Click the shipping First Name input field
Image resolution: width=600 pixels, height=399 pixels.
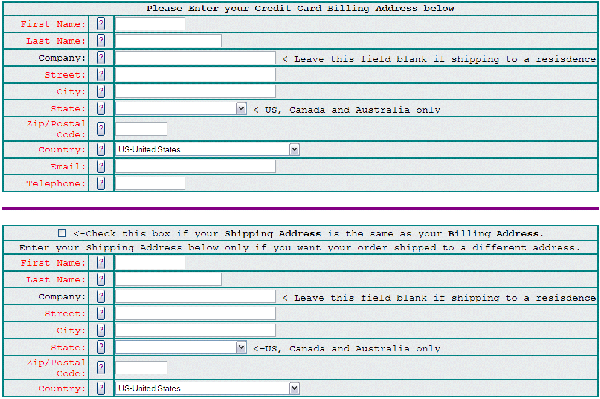(x=150, y=262)
